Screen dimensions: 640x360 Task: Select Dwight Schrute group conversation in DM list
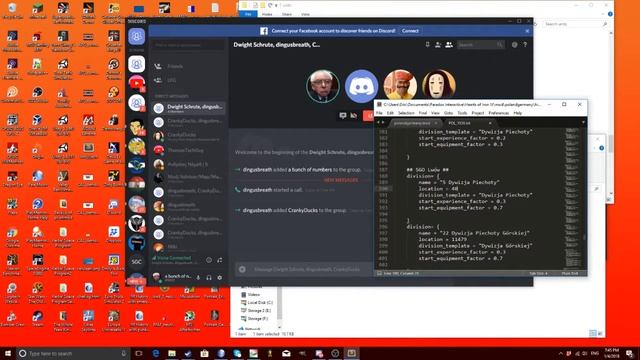189,108
